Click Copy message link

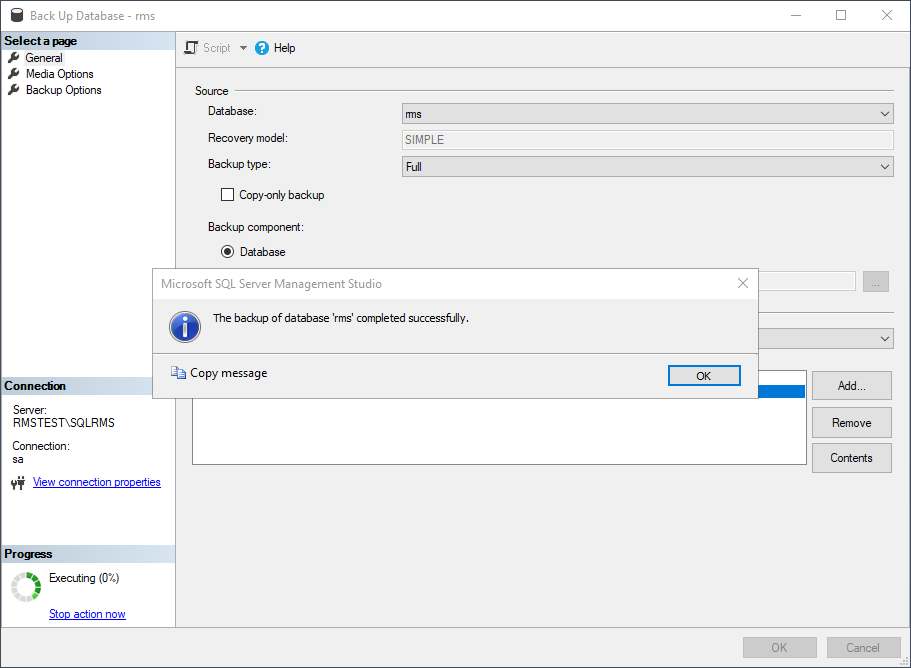pyautogui.click(x=228, y=373)
